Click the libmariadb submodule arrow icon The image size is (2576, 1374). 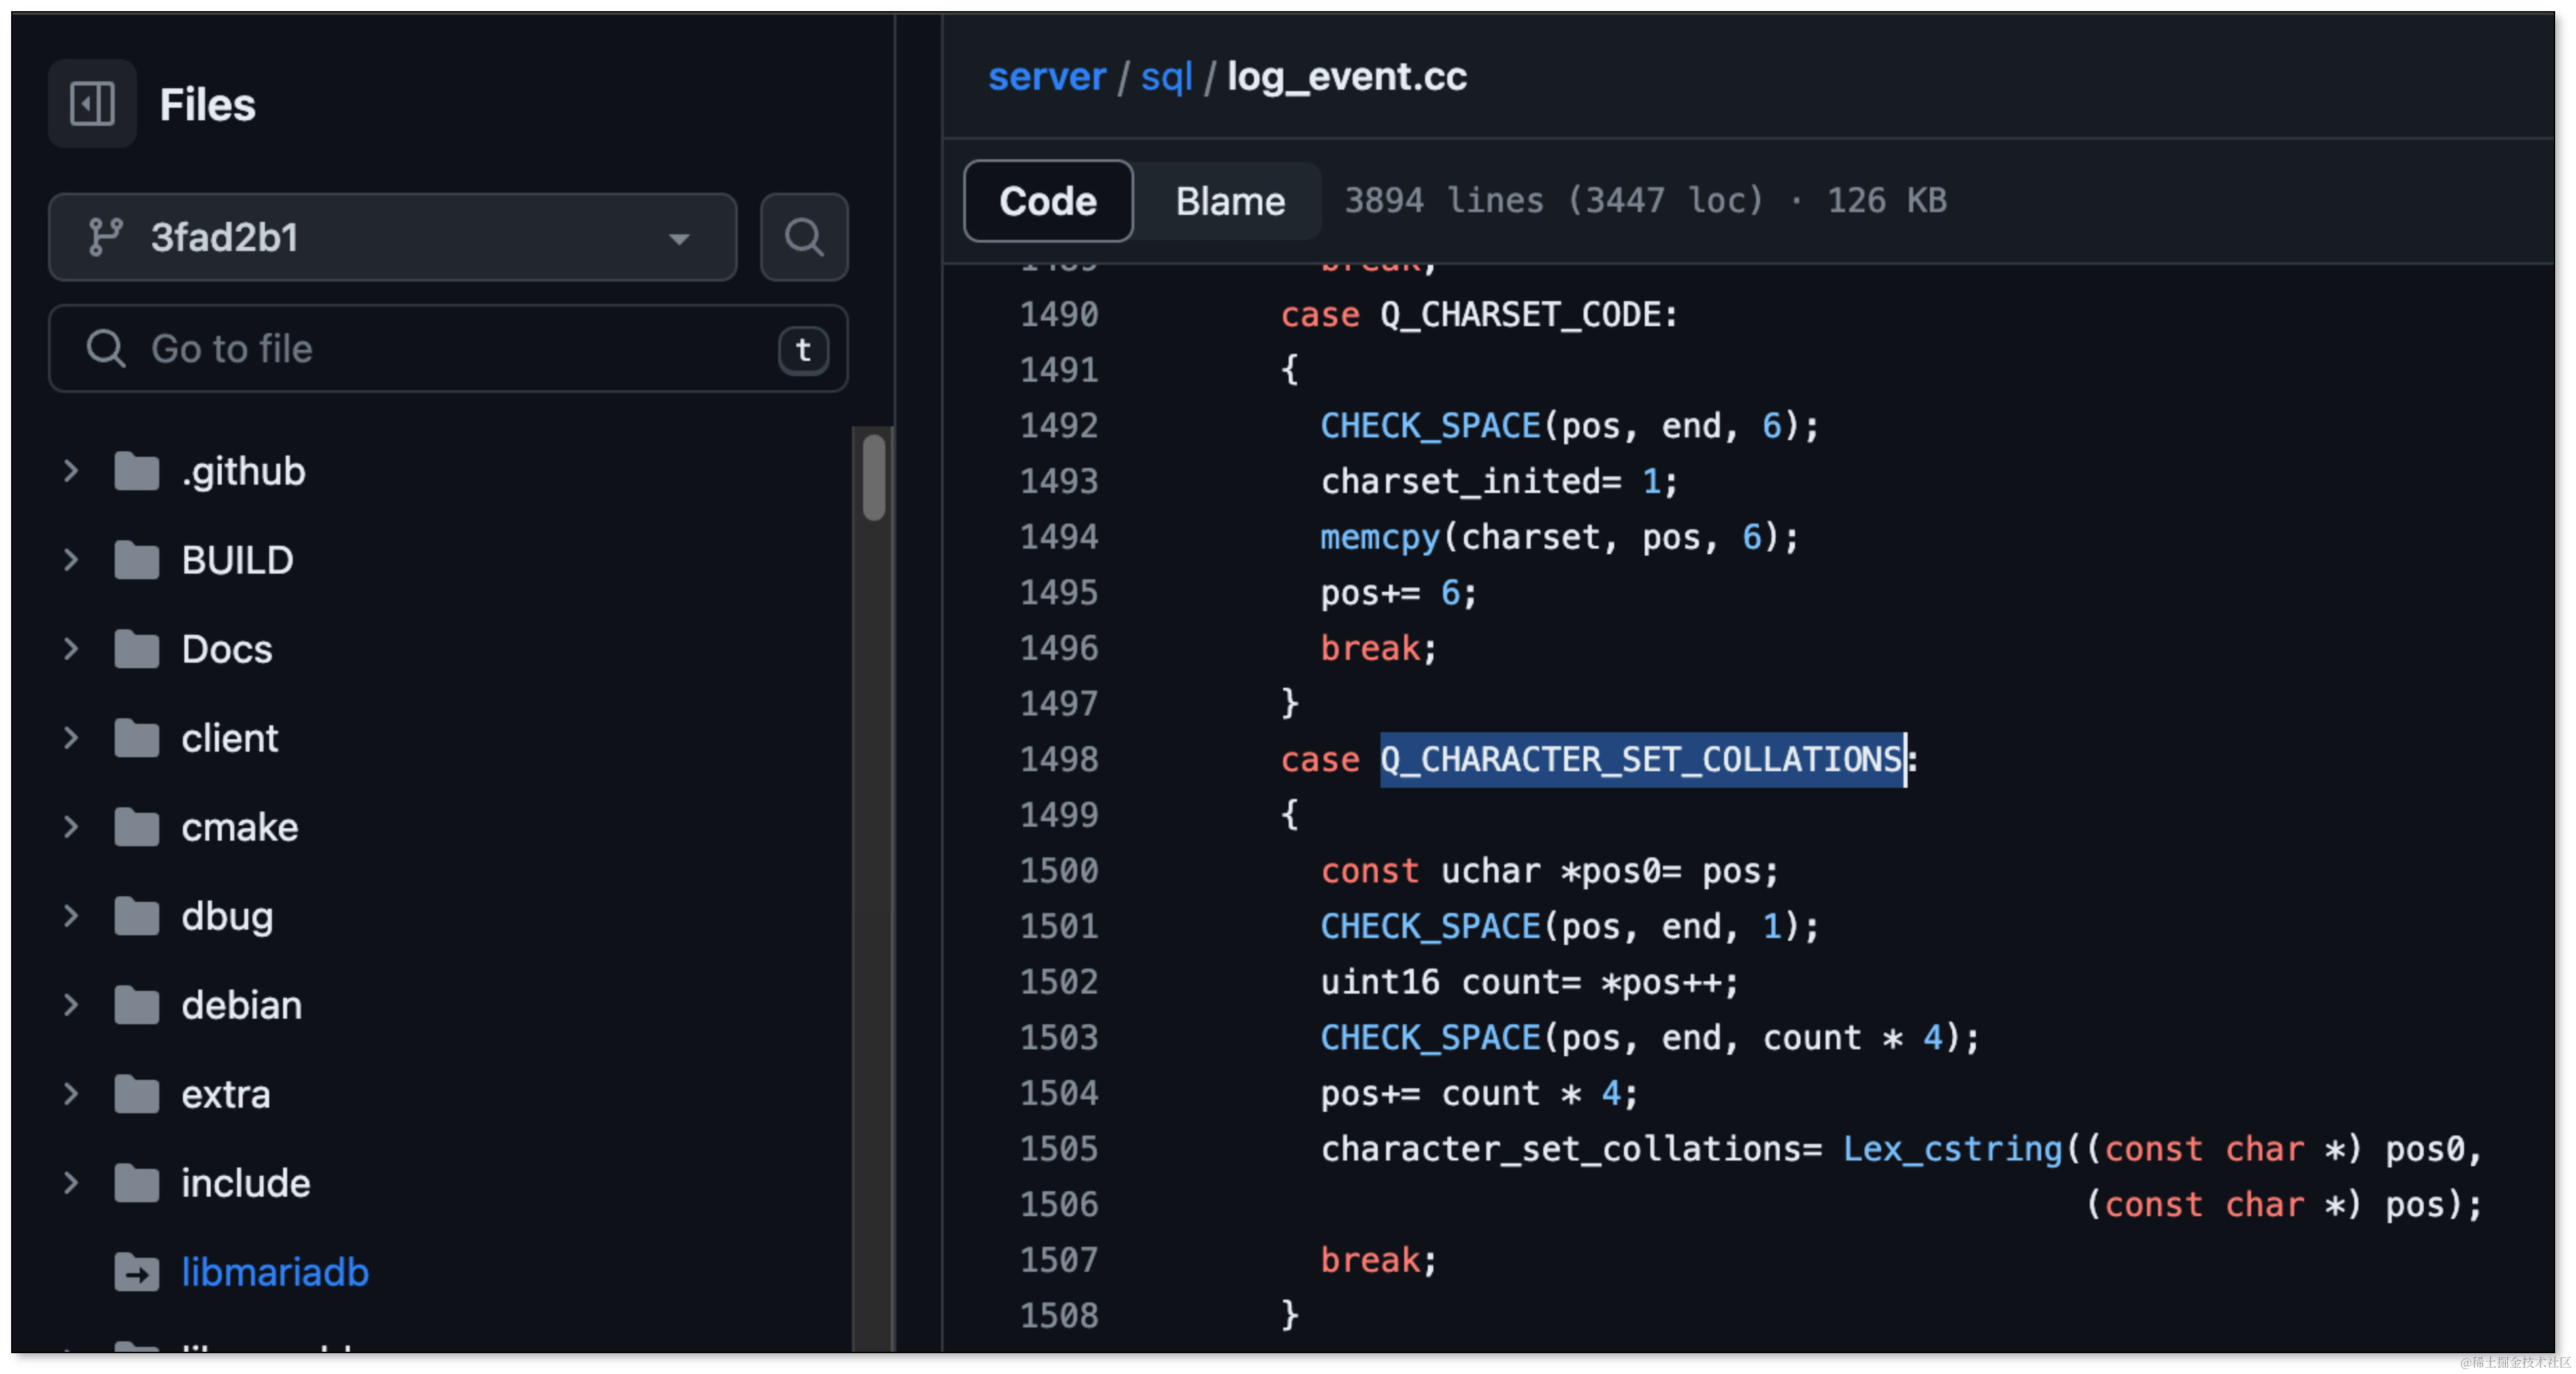tap(136, 1272)
